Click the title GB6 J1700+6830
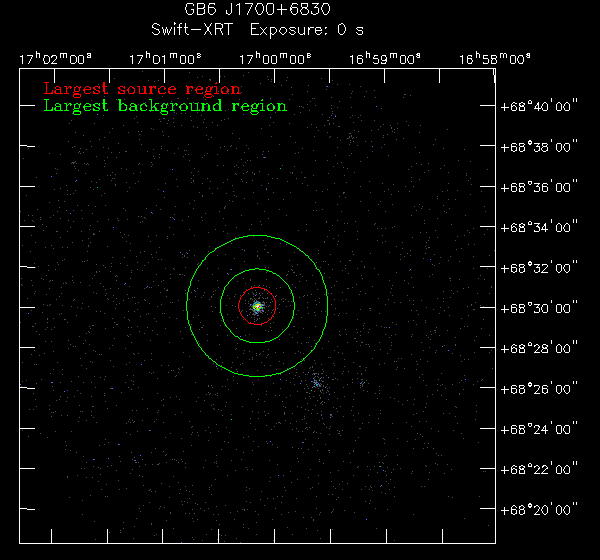The image size is (600, 560). (257, 9)
